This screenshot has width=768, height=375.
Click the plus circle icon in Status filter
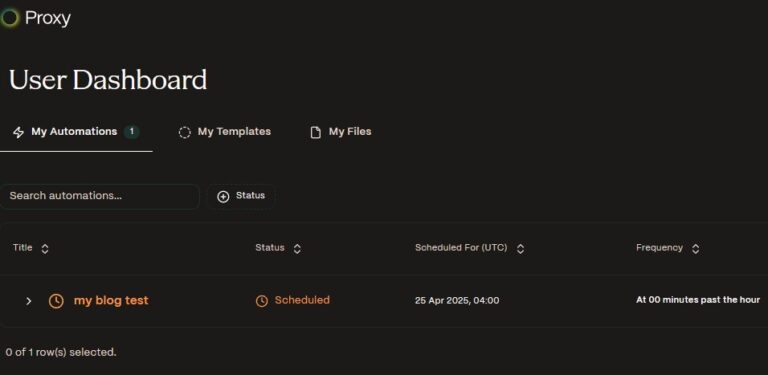pyautogui.click(x=223, y=196)
